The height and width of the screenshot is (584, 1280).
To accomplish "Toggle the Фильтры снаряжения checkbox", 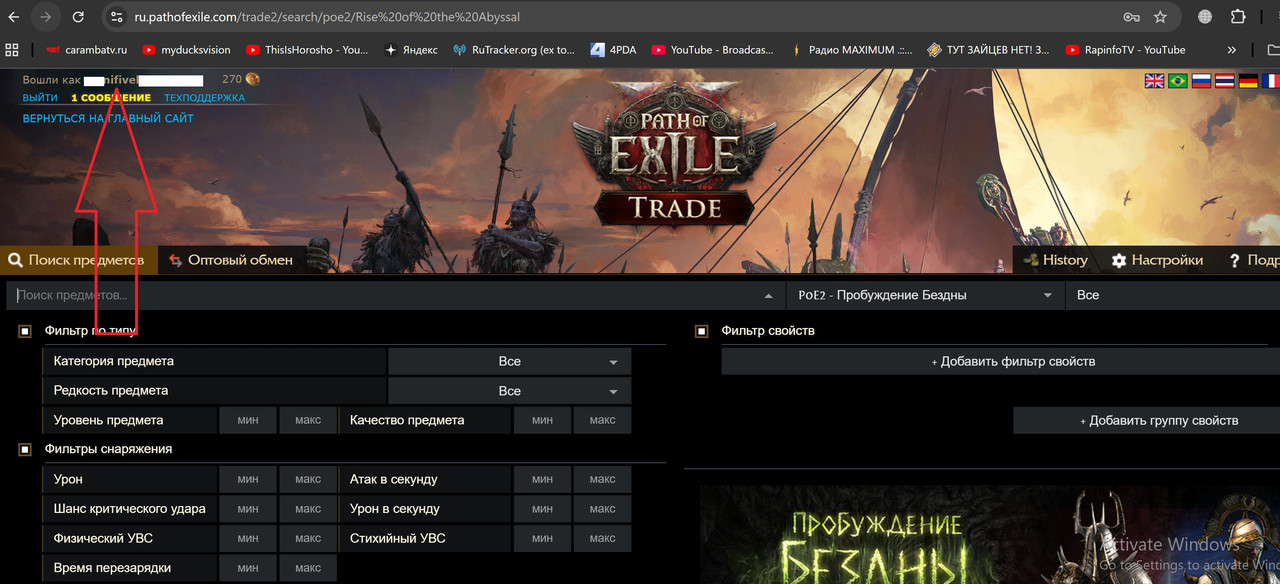I will [x=25, y=449].
